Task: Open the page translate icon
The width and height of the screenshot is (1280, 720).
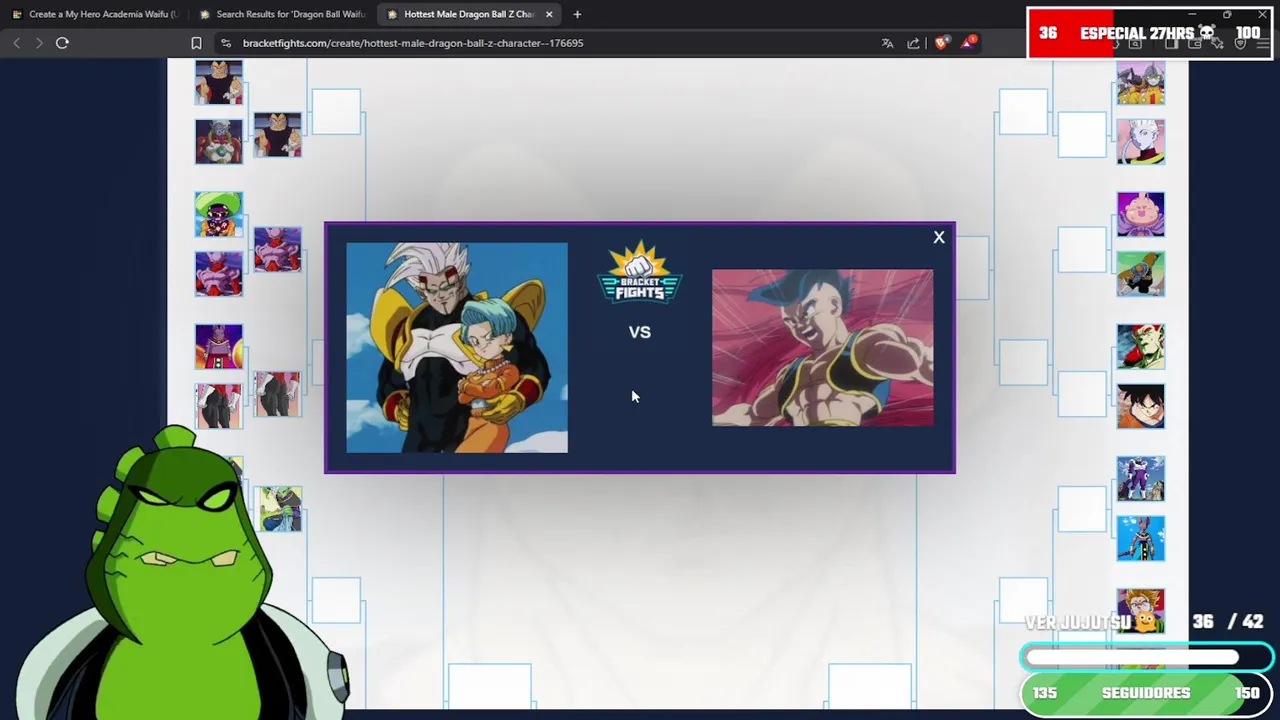Action: (x=887, y=43)
